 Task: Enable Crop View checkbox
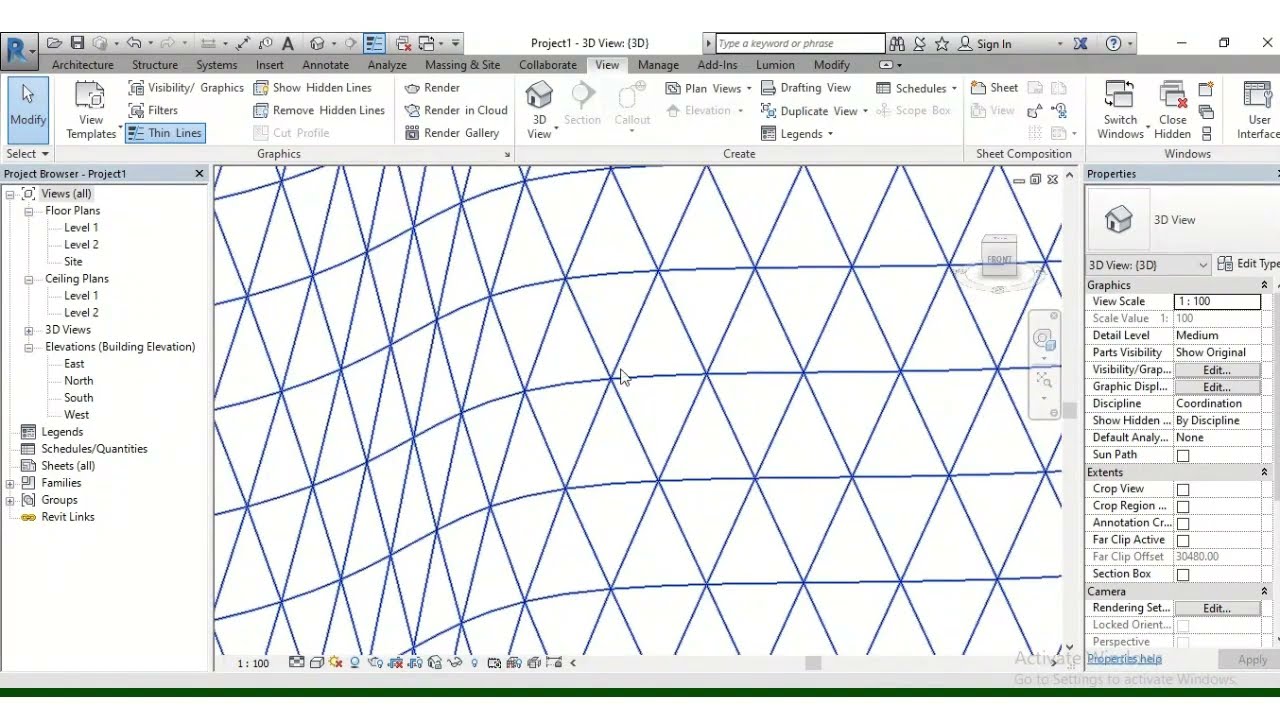coord(1183,490)
